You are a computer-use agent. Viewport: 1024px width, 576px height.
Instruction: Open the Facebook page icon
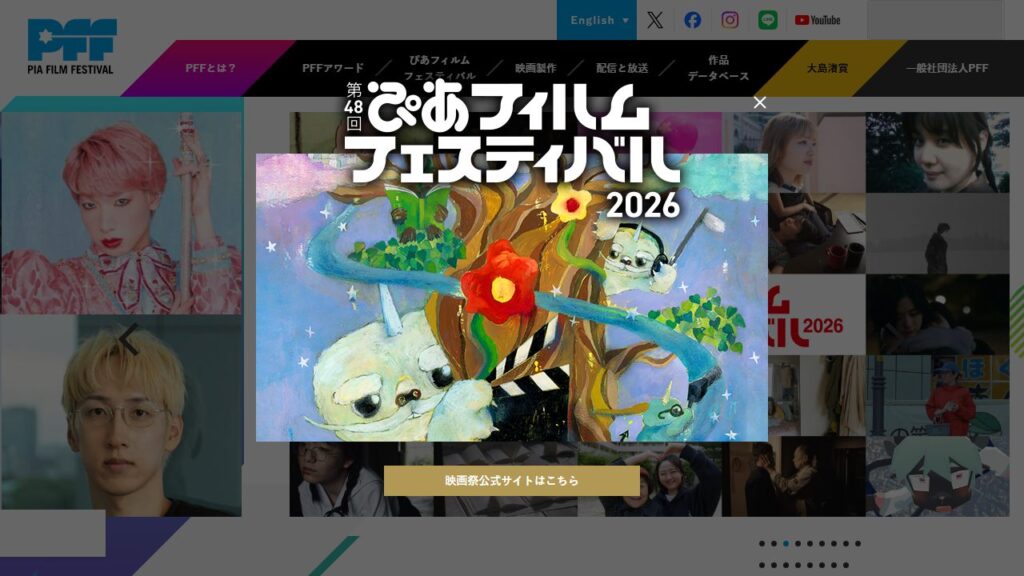coord(692,20)
